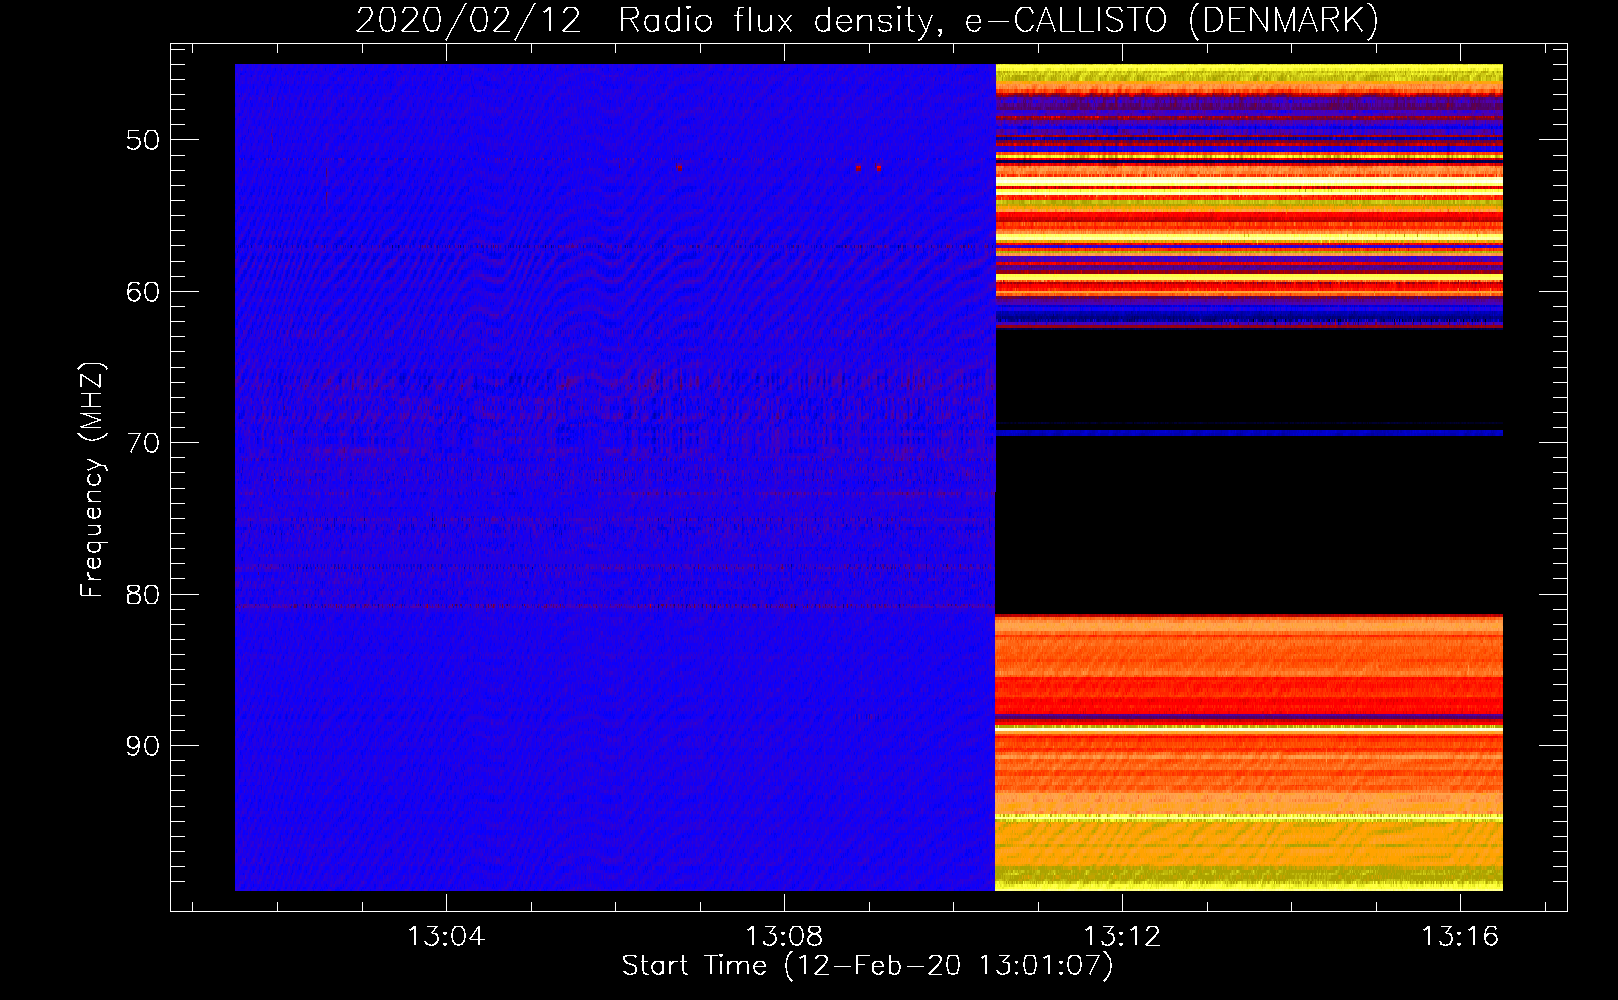Click the 13:08 time tick label
This screenshot has width=1618, height=1000.
(784, 937)
